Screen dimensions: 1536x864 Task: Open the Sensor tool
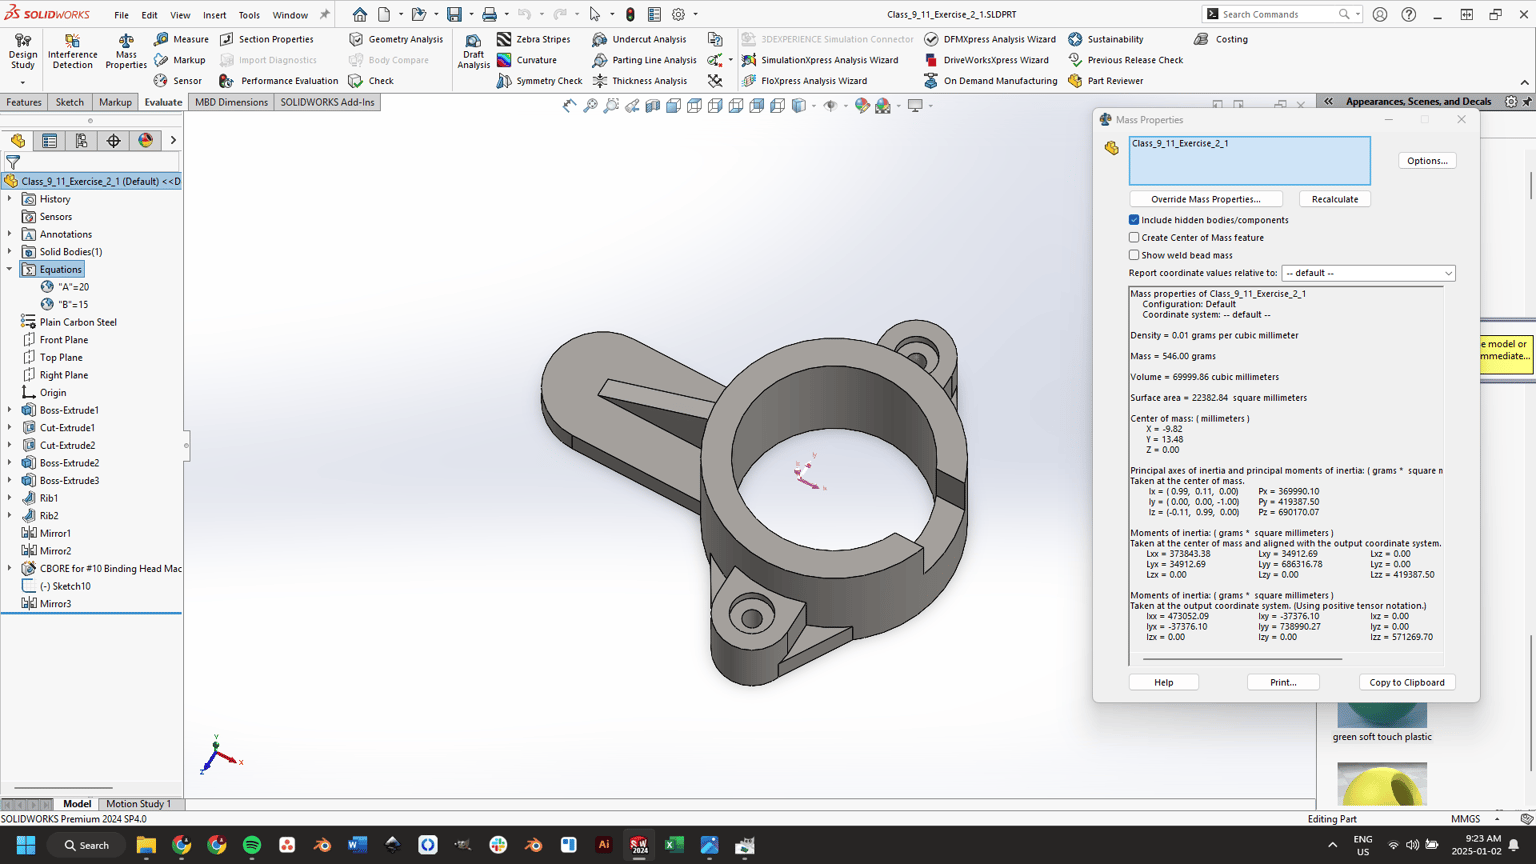[x=177, y=81]
